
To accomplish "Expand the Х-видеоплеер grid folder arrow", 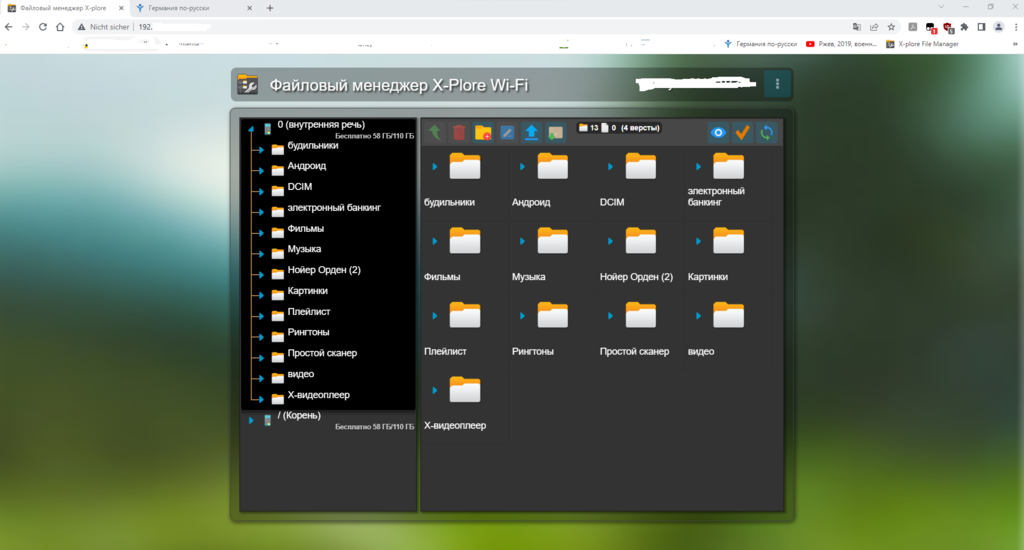I will 434,390.
